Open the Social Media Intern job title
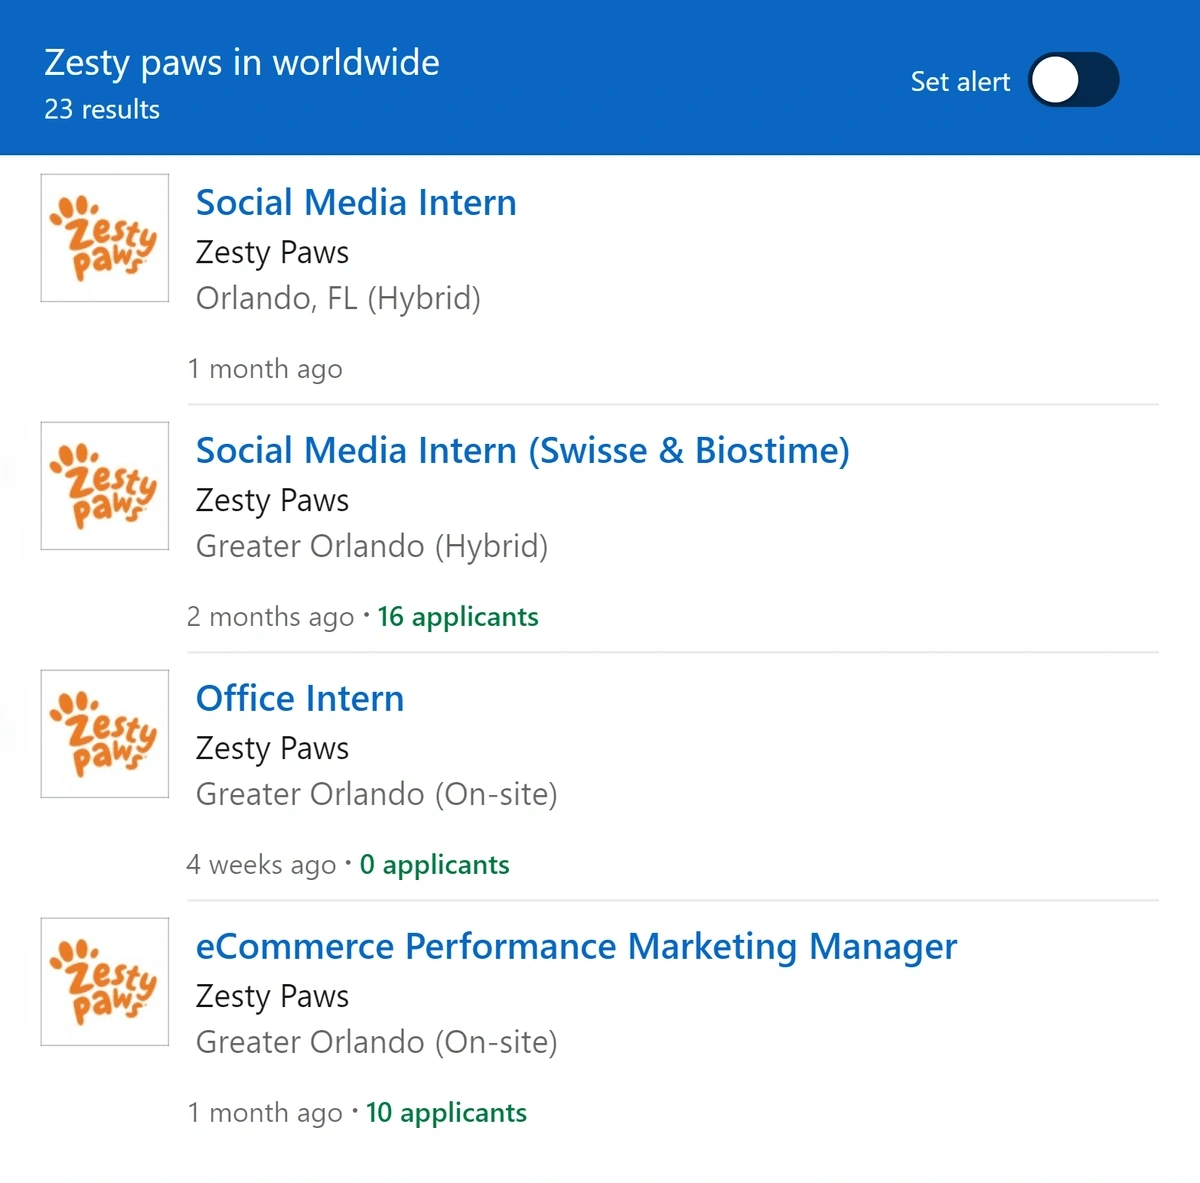Viewport: 1200px width, 1183px height. point(356,203)
